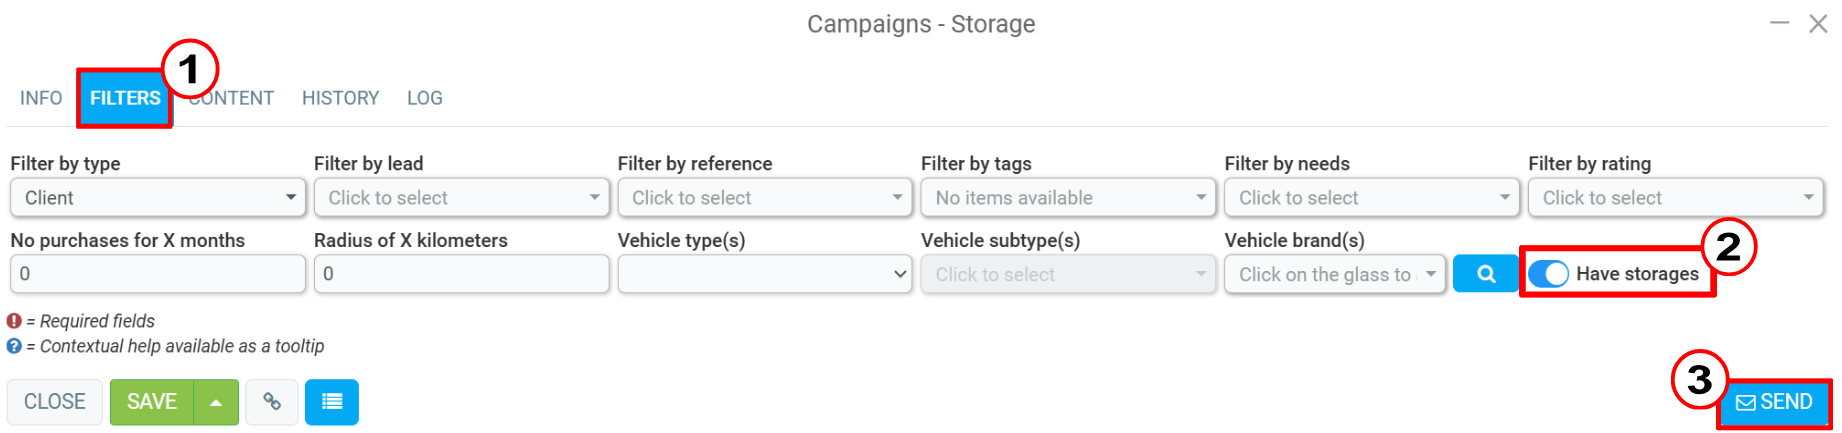This screenshot has height=433, width=1842.
Task: Expand the Vehicle type(s) select box
Action: (x=765, y=274)
